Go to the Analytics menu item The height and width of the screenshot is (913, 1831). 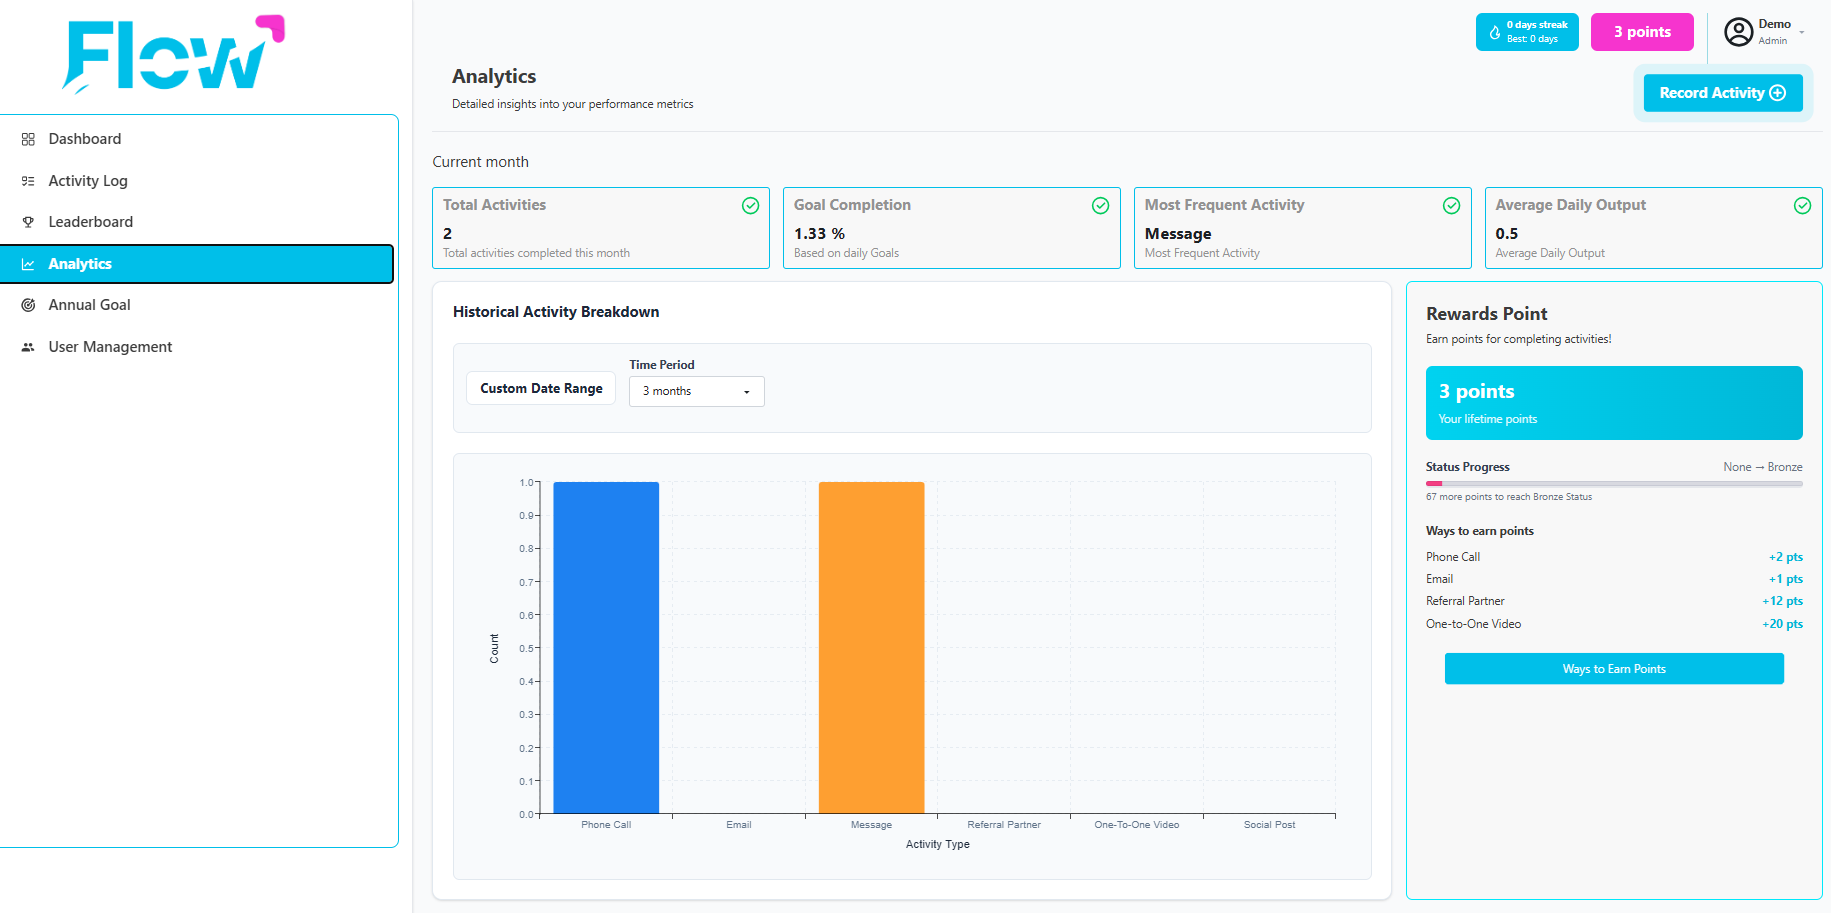pos(196,264)
